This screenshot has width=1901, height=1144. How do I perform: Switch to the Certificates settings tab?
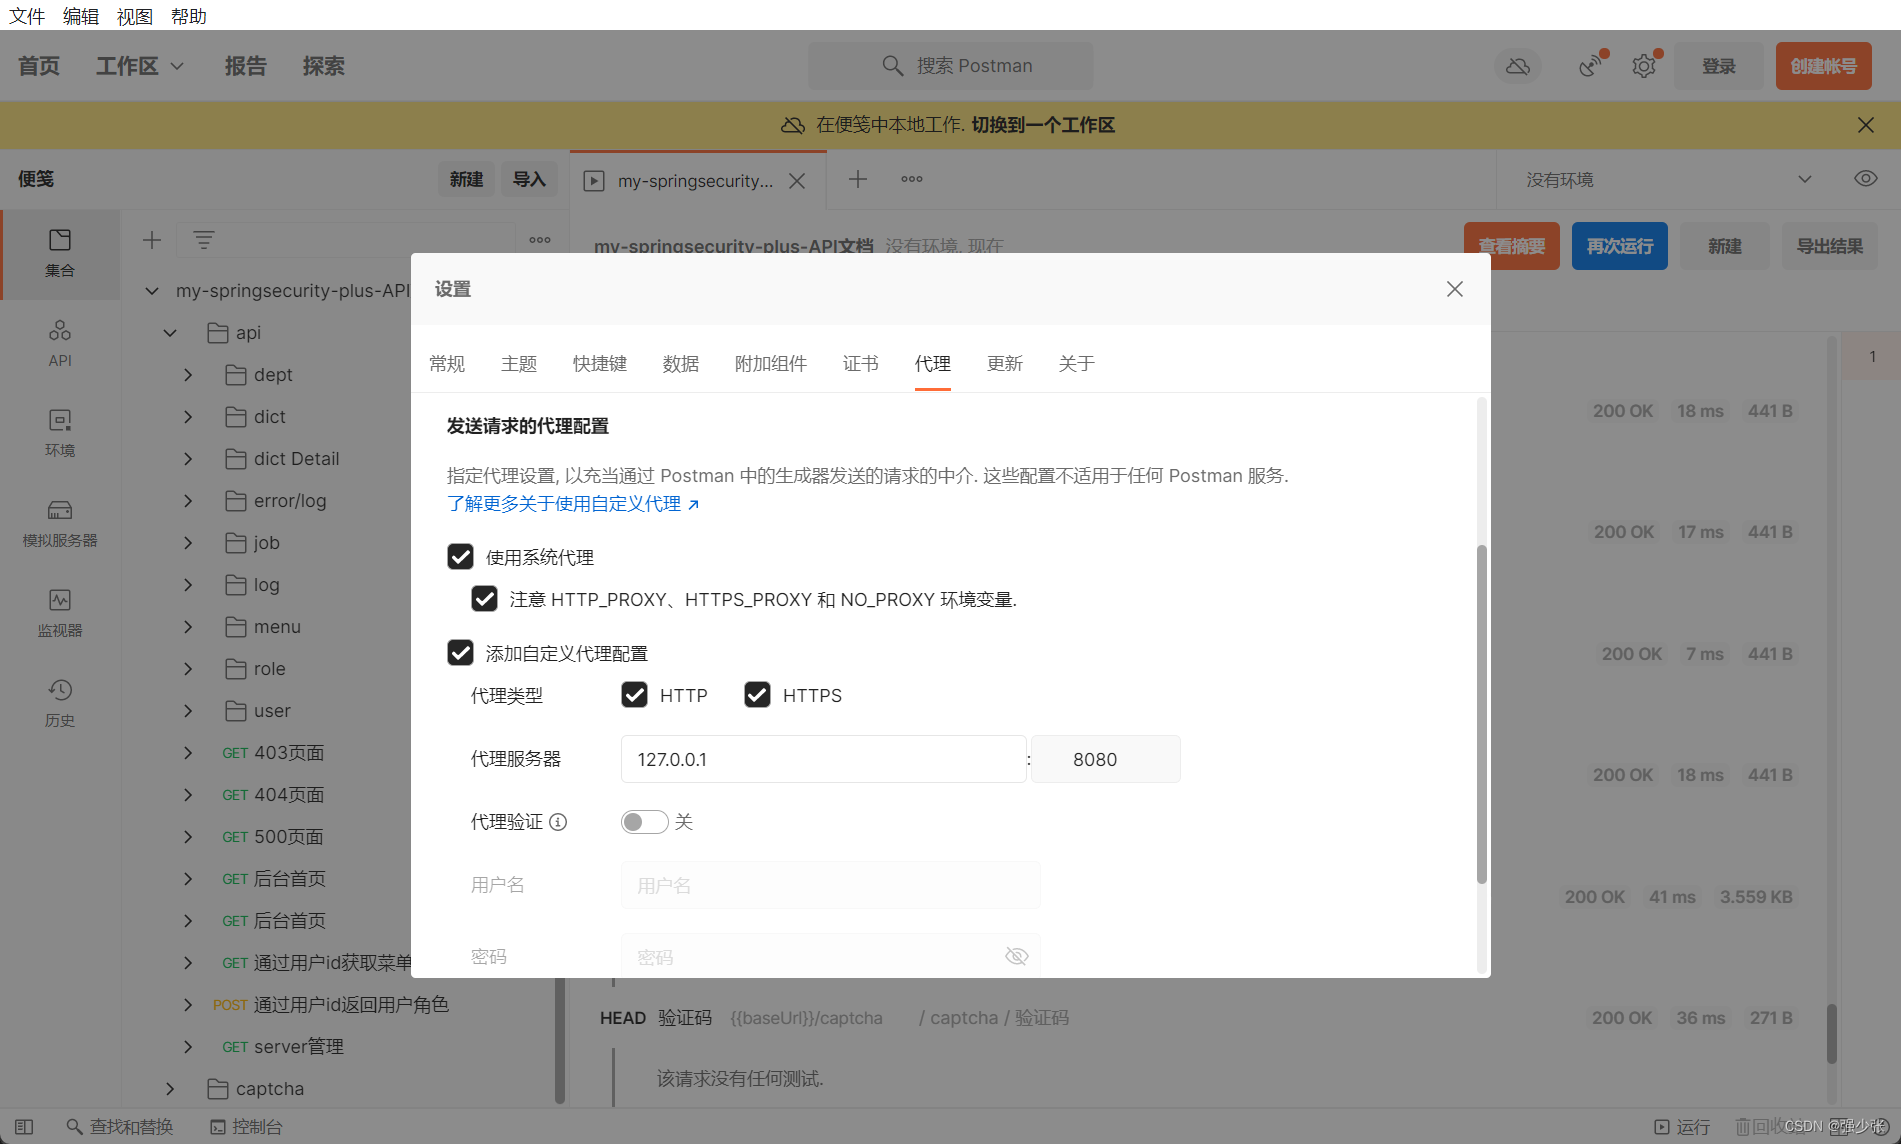coord(861,364)
